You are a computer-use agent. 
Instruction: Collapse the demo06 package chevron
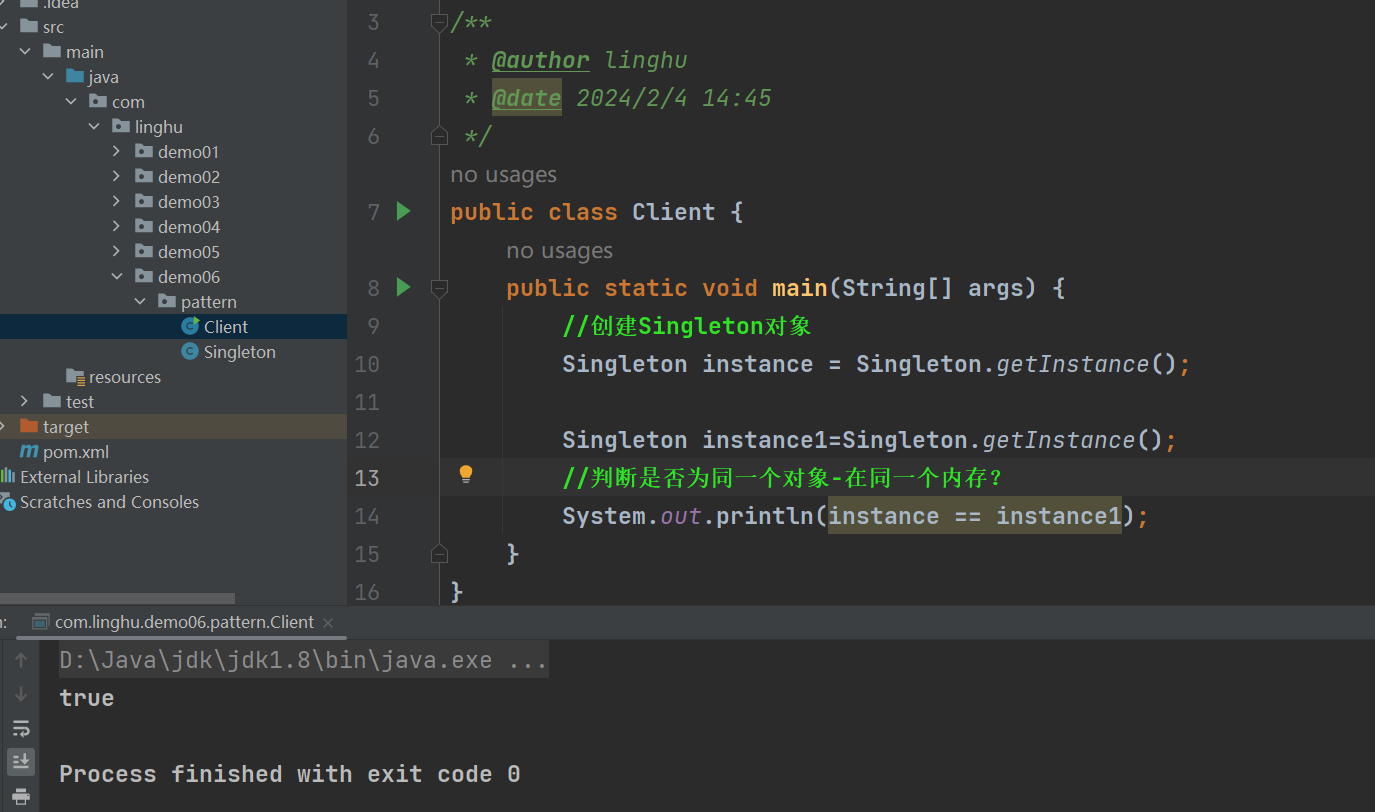tap(117, 277)
